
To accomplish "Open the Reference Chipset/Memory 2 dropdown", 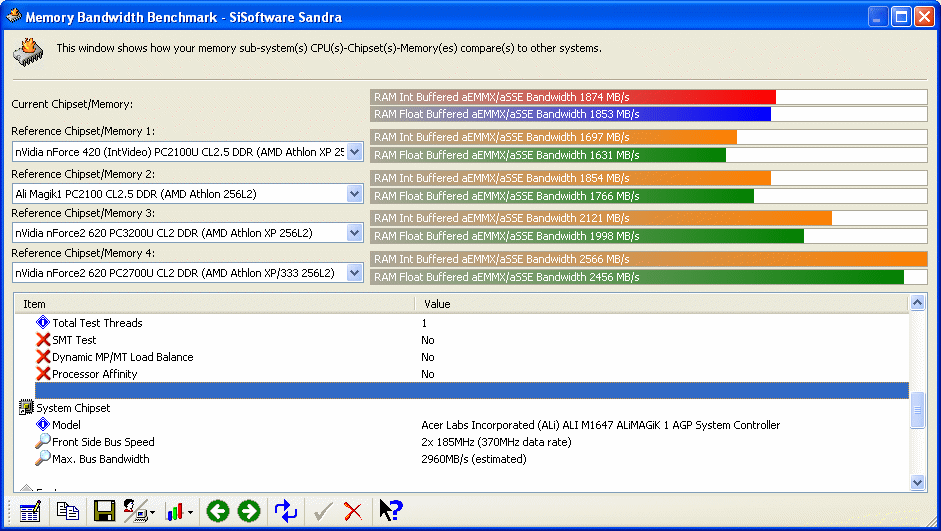I will click(x=354, y=193).
